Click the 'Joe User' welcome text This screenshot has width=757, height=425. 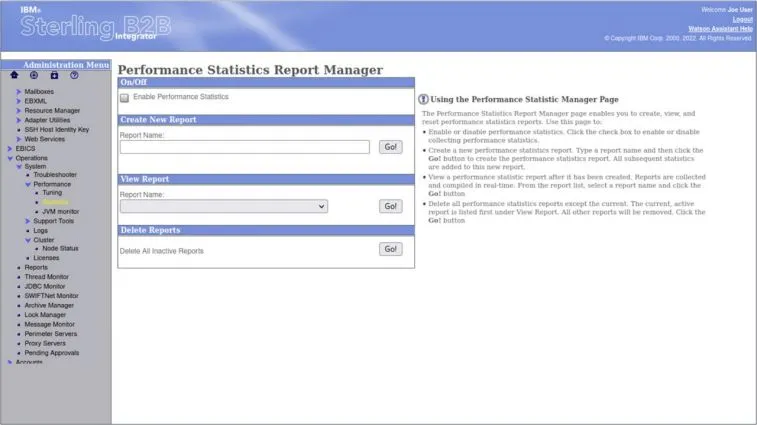[740, 10]
